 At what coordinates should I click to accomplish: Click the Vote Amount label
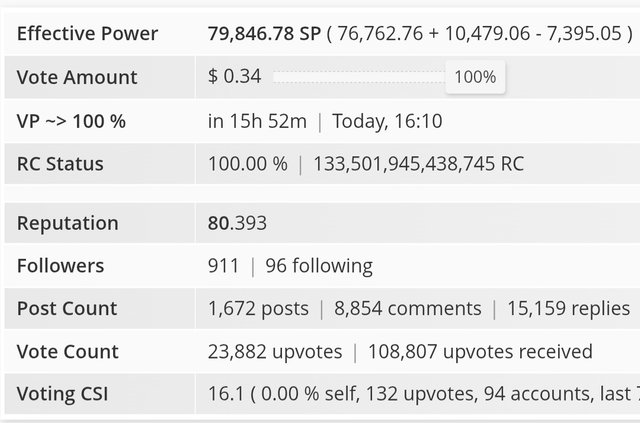click(77, 77)
